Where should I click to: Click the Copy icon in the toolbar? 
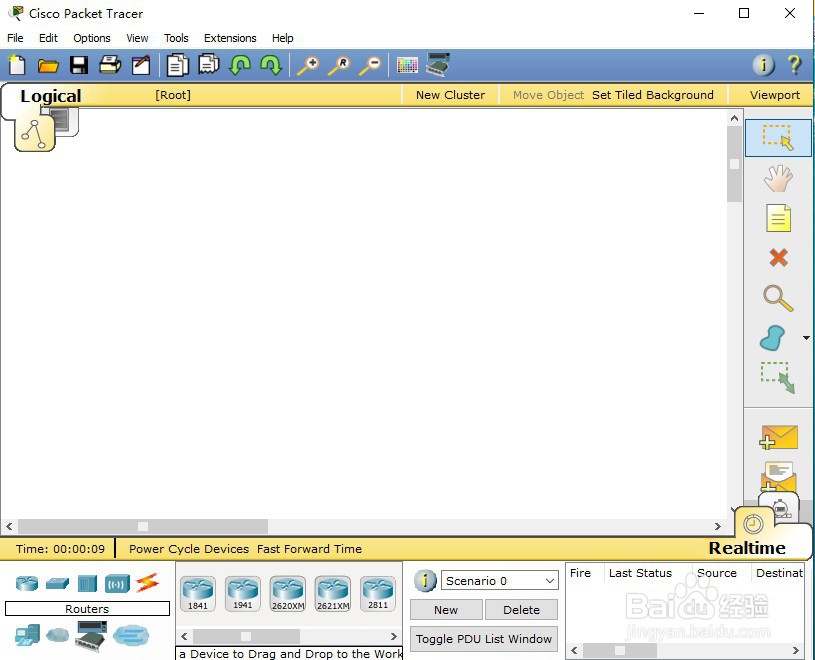[x=177, y=65]
